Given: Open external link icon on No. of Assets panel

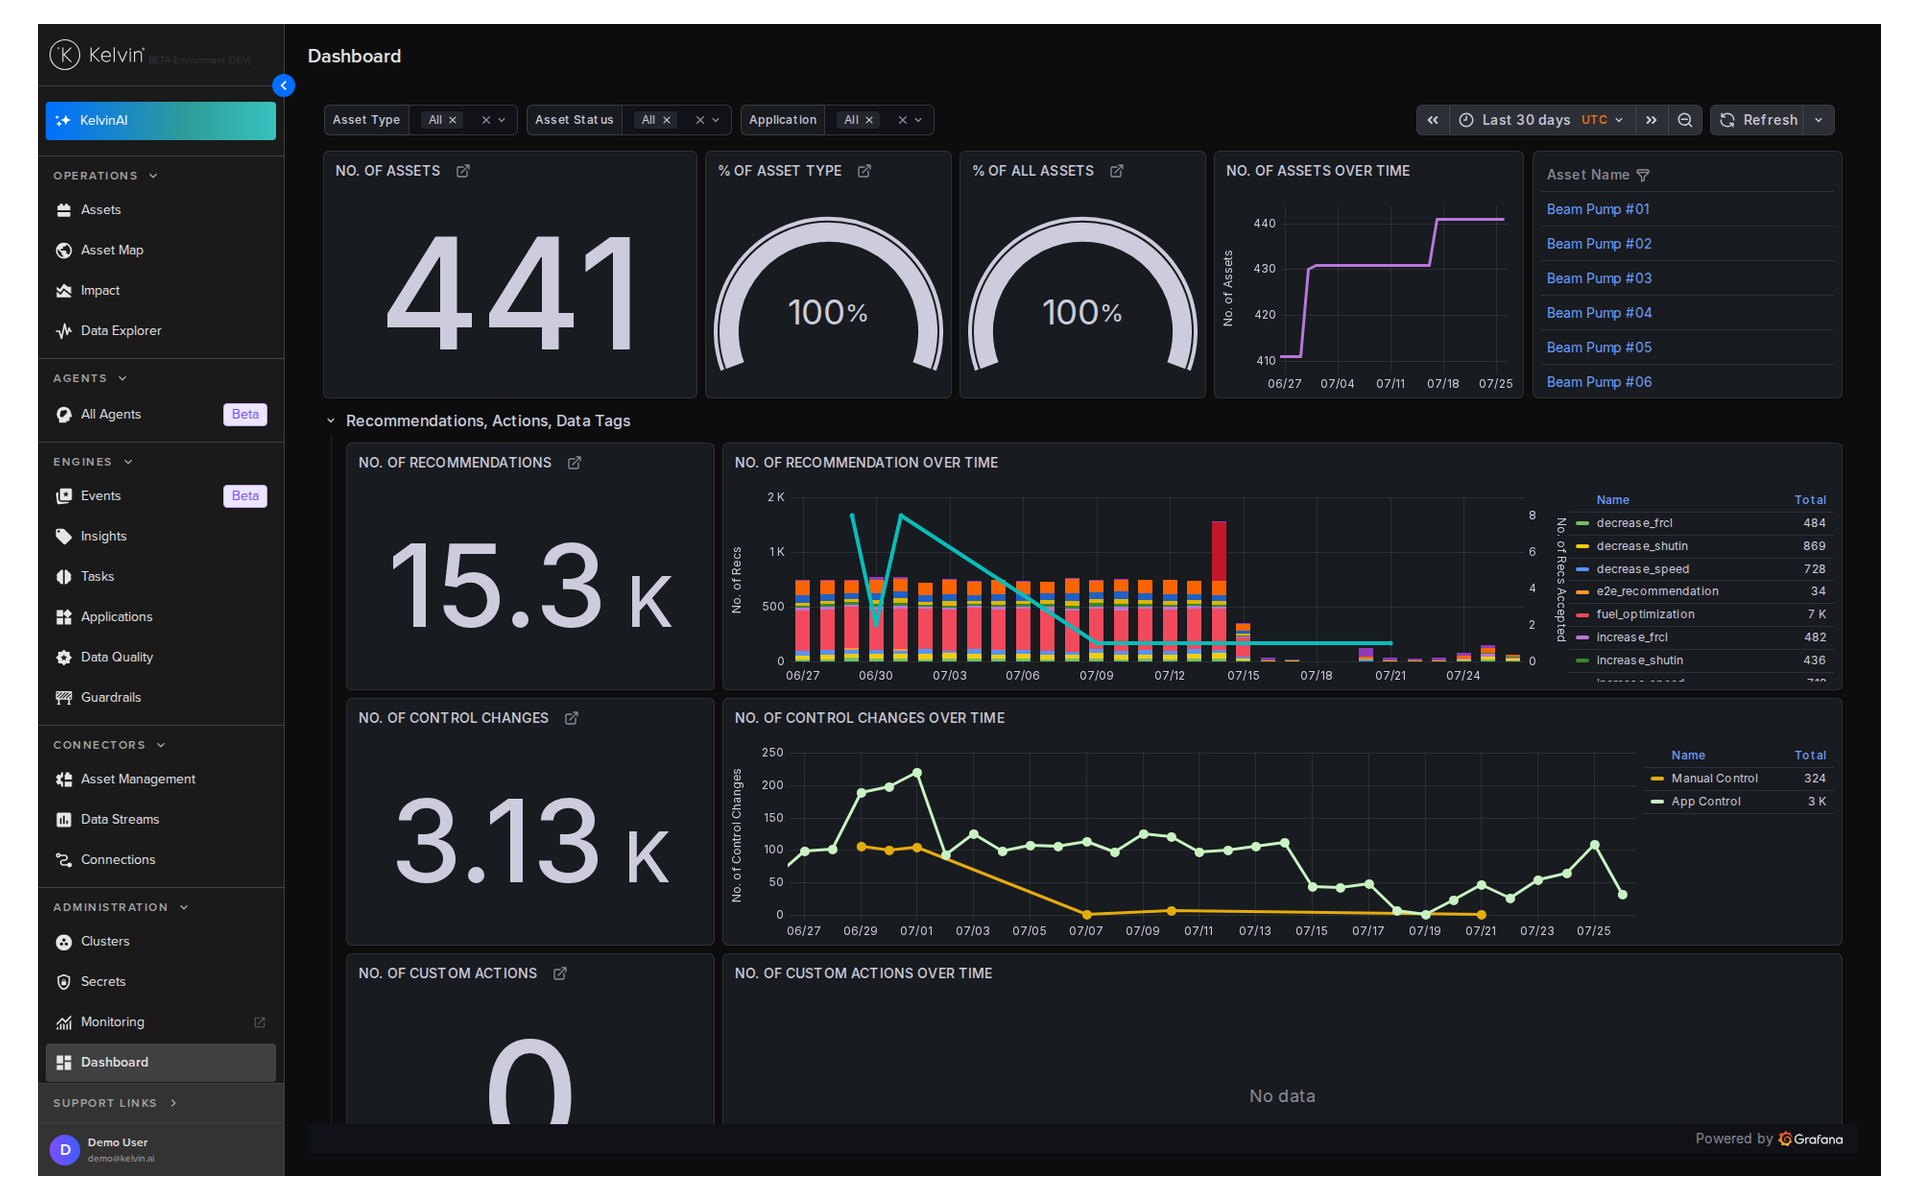Looking at the screenshot, I should (x=463, y=171).
